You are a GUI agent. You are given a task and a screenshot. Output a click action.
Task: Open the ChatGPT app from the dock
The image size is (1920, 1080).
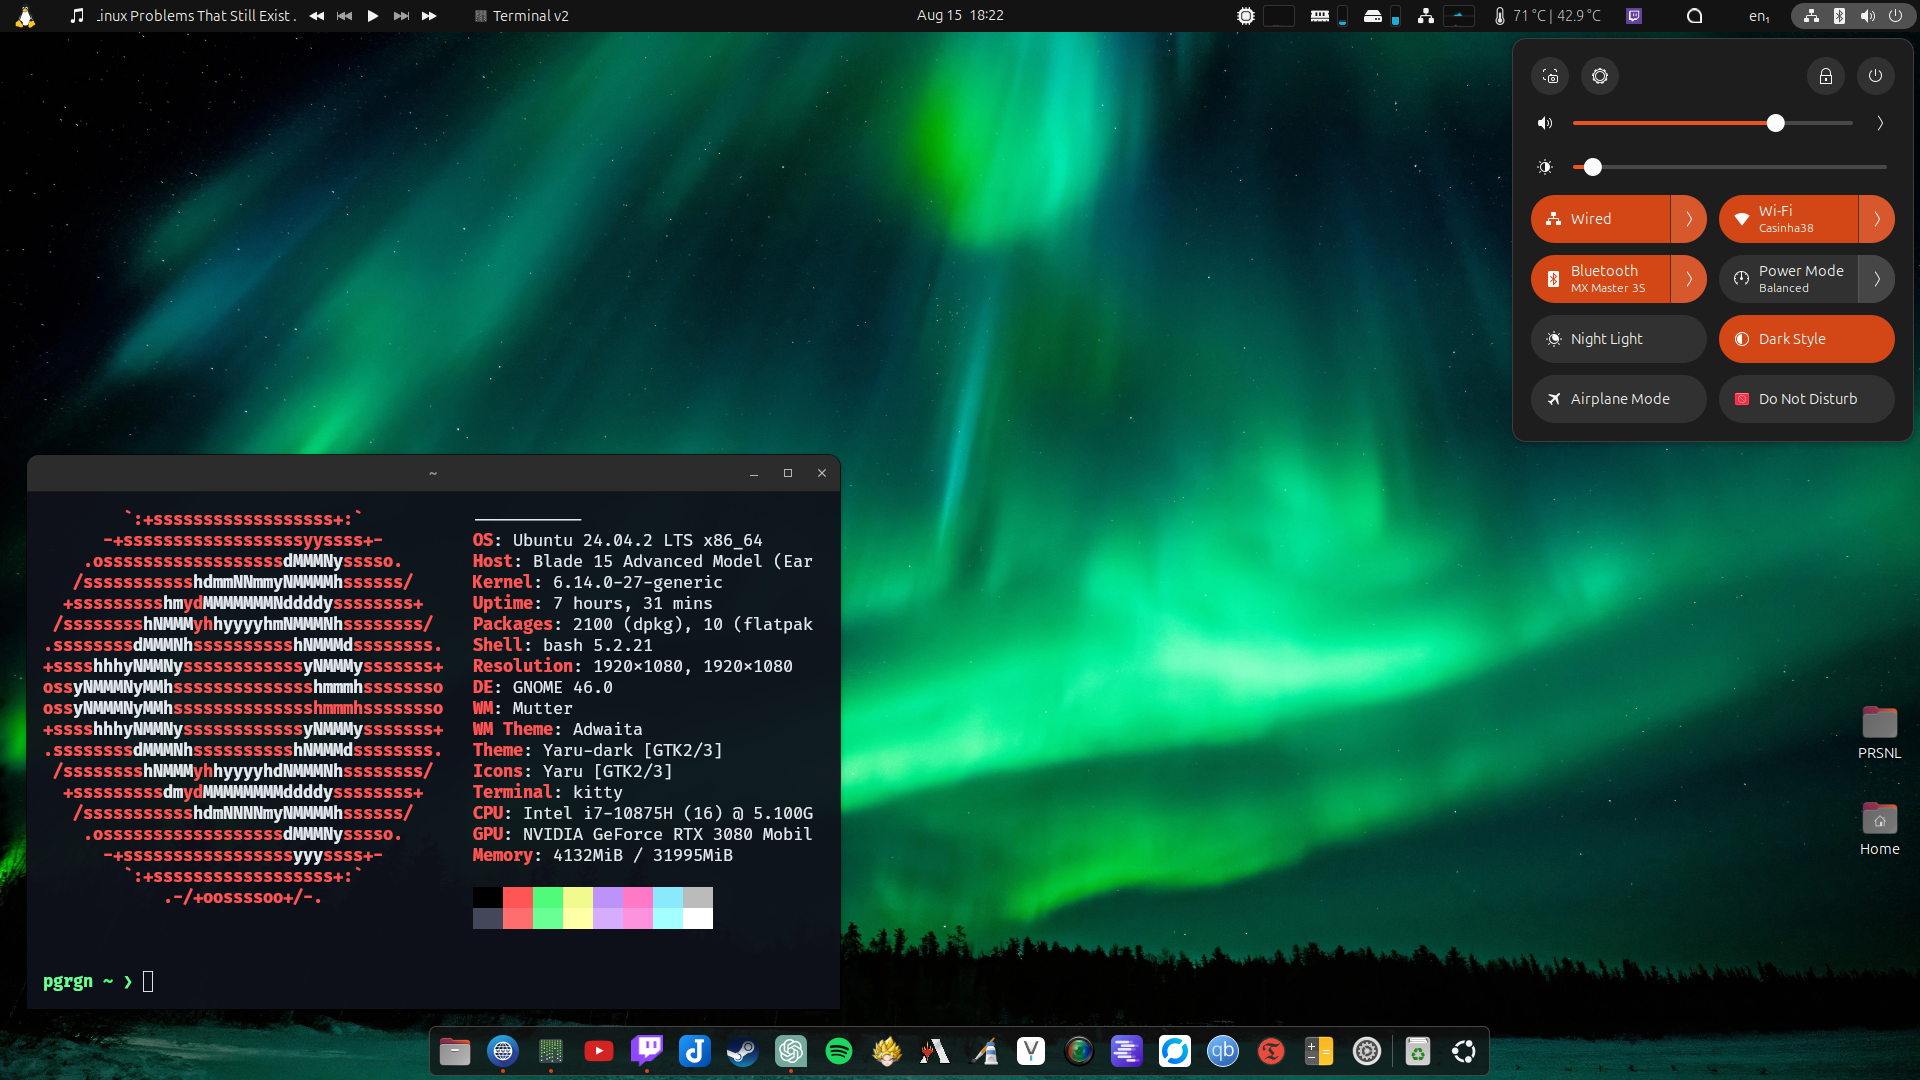coord(791,1051)
